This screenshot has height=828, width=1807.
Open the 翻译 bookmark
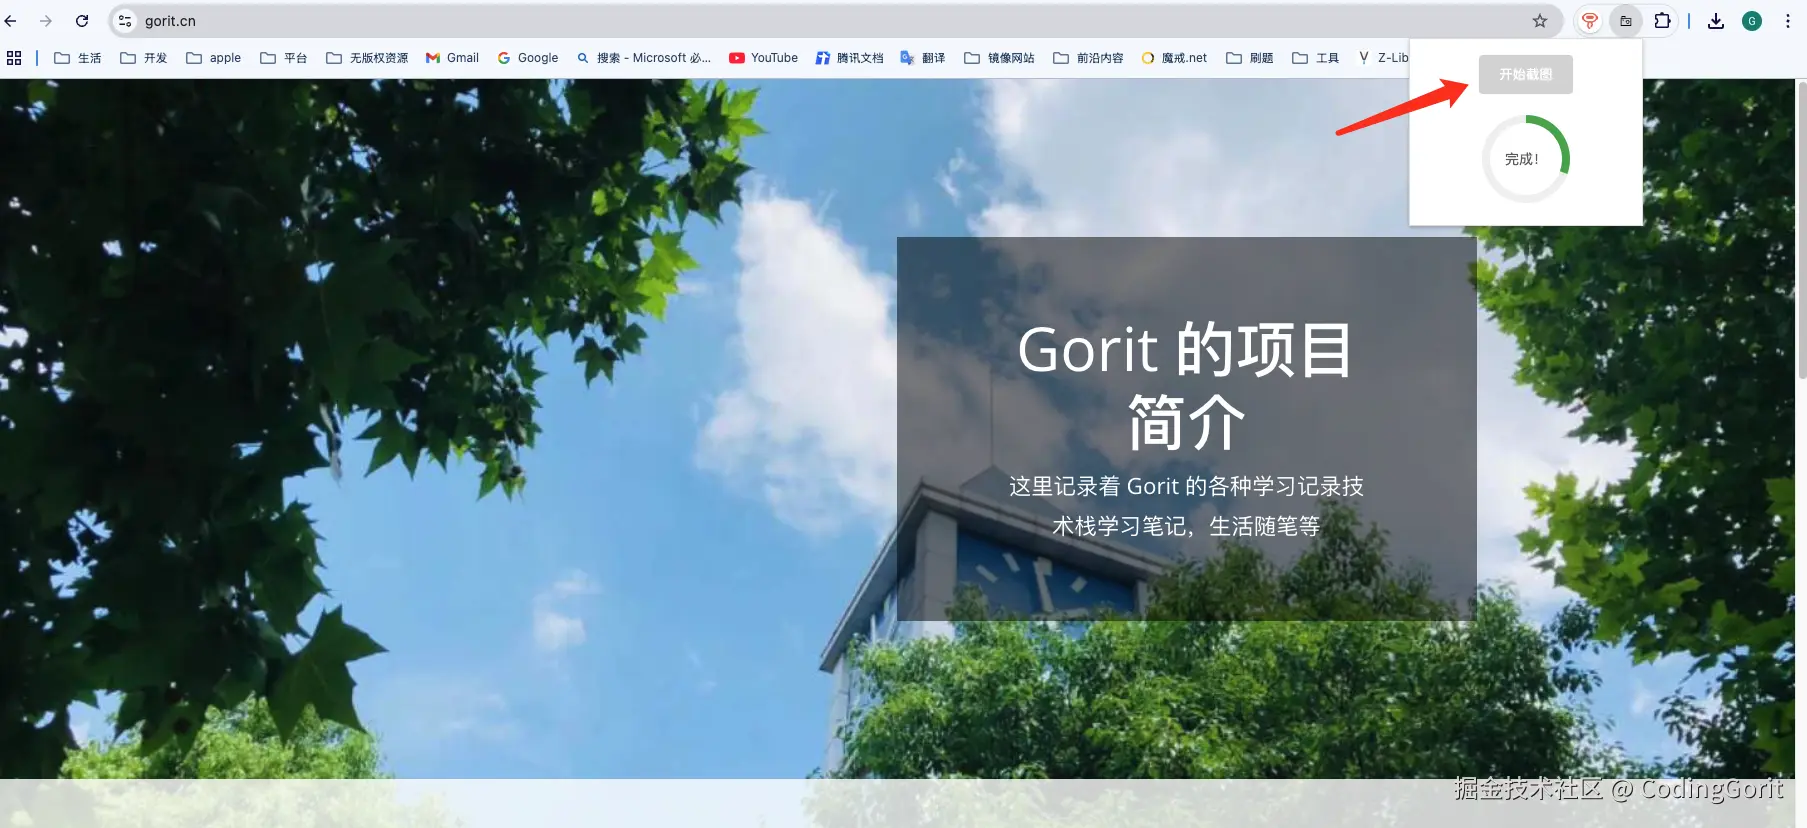pos(923,58)
